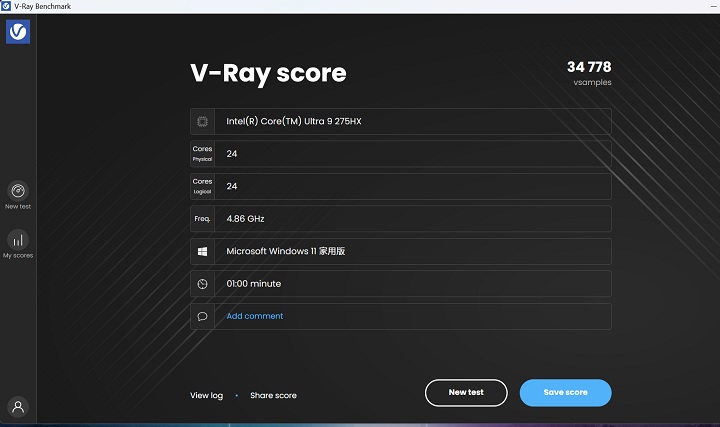Select the 34 778 score value

(x=589, y=67)
